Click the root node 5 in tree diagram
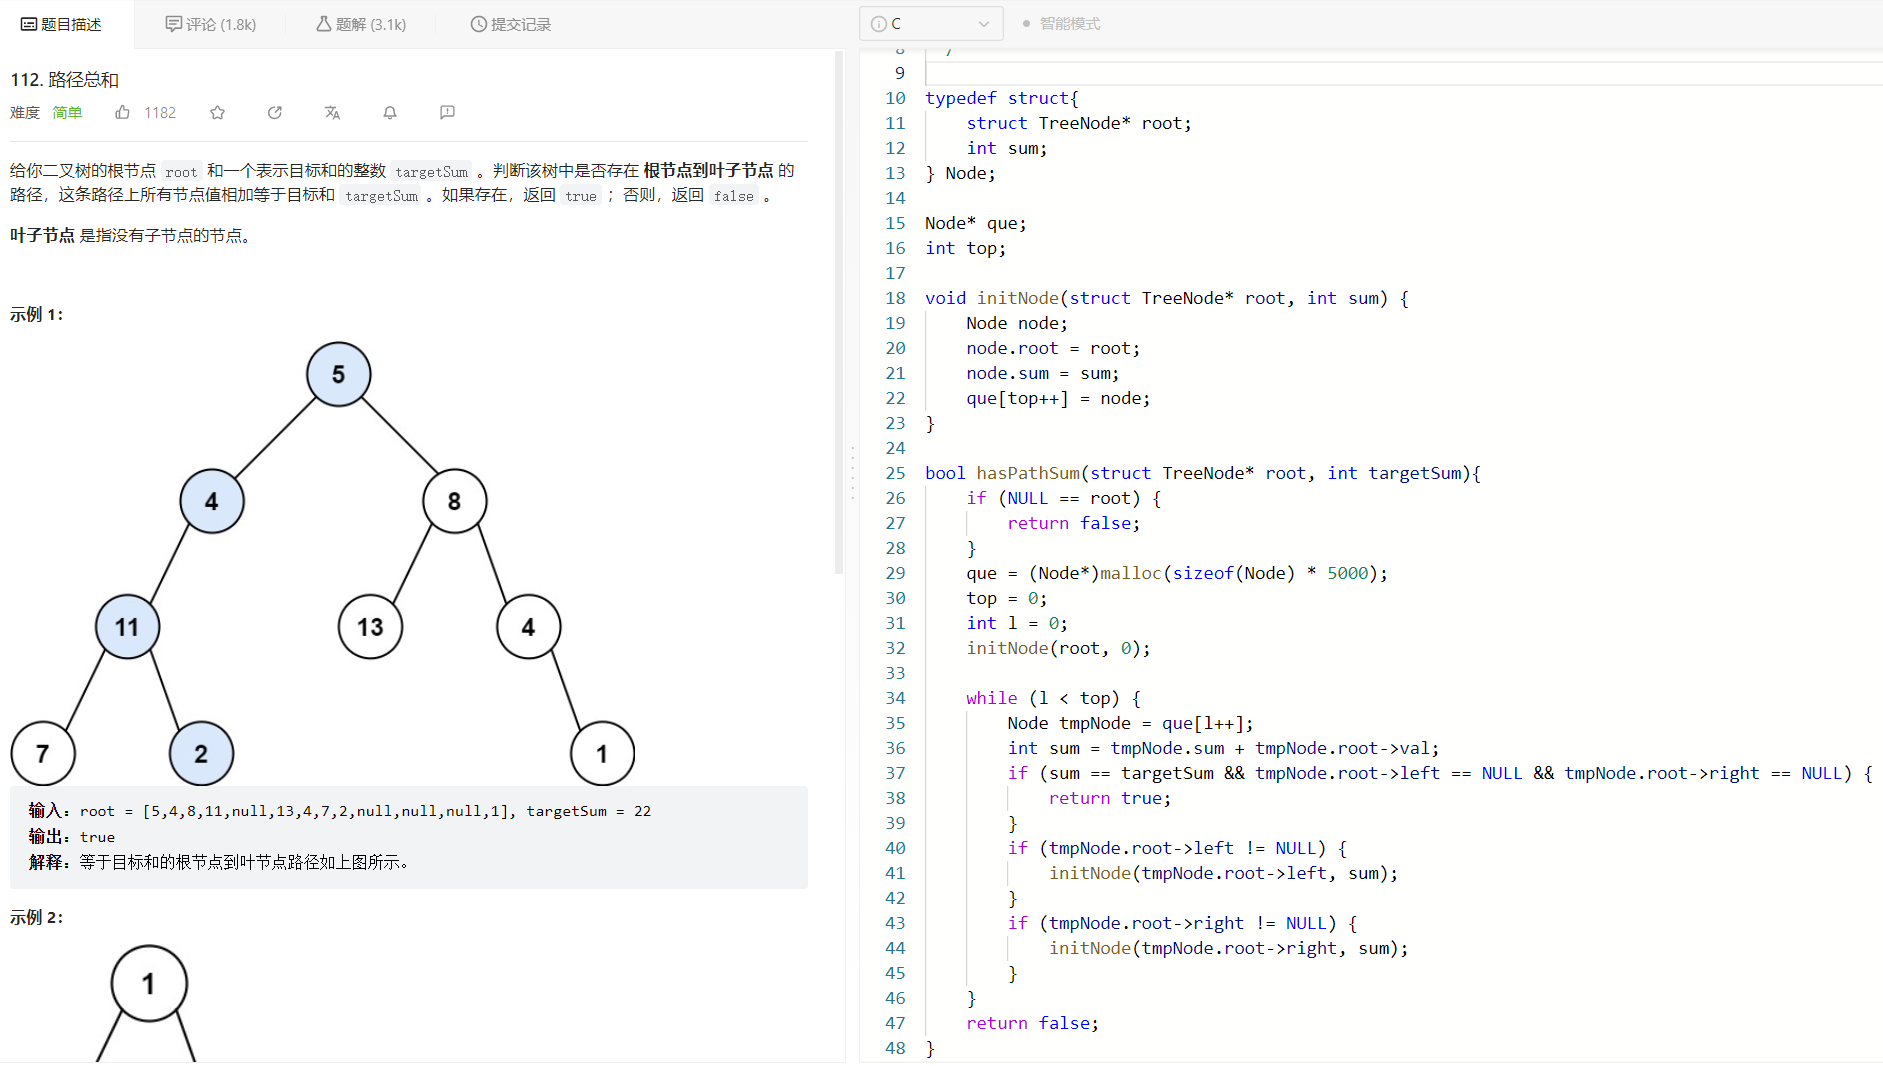 pyautogui.click(x=338, y=374)
